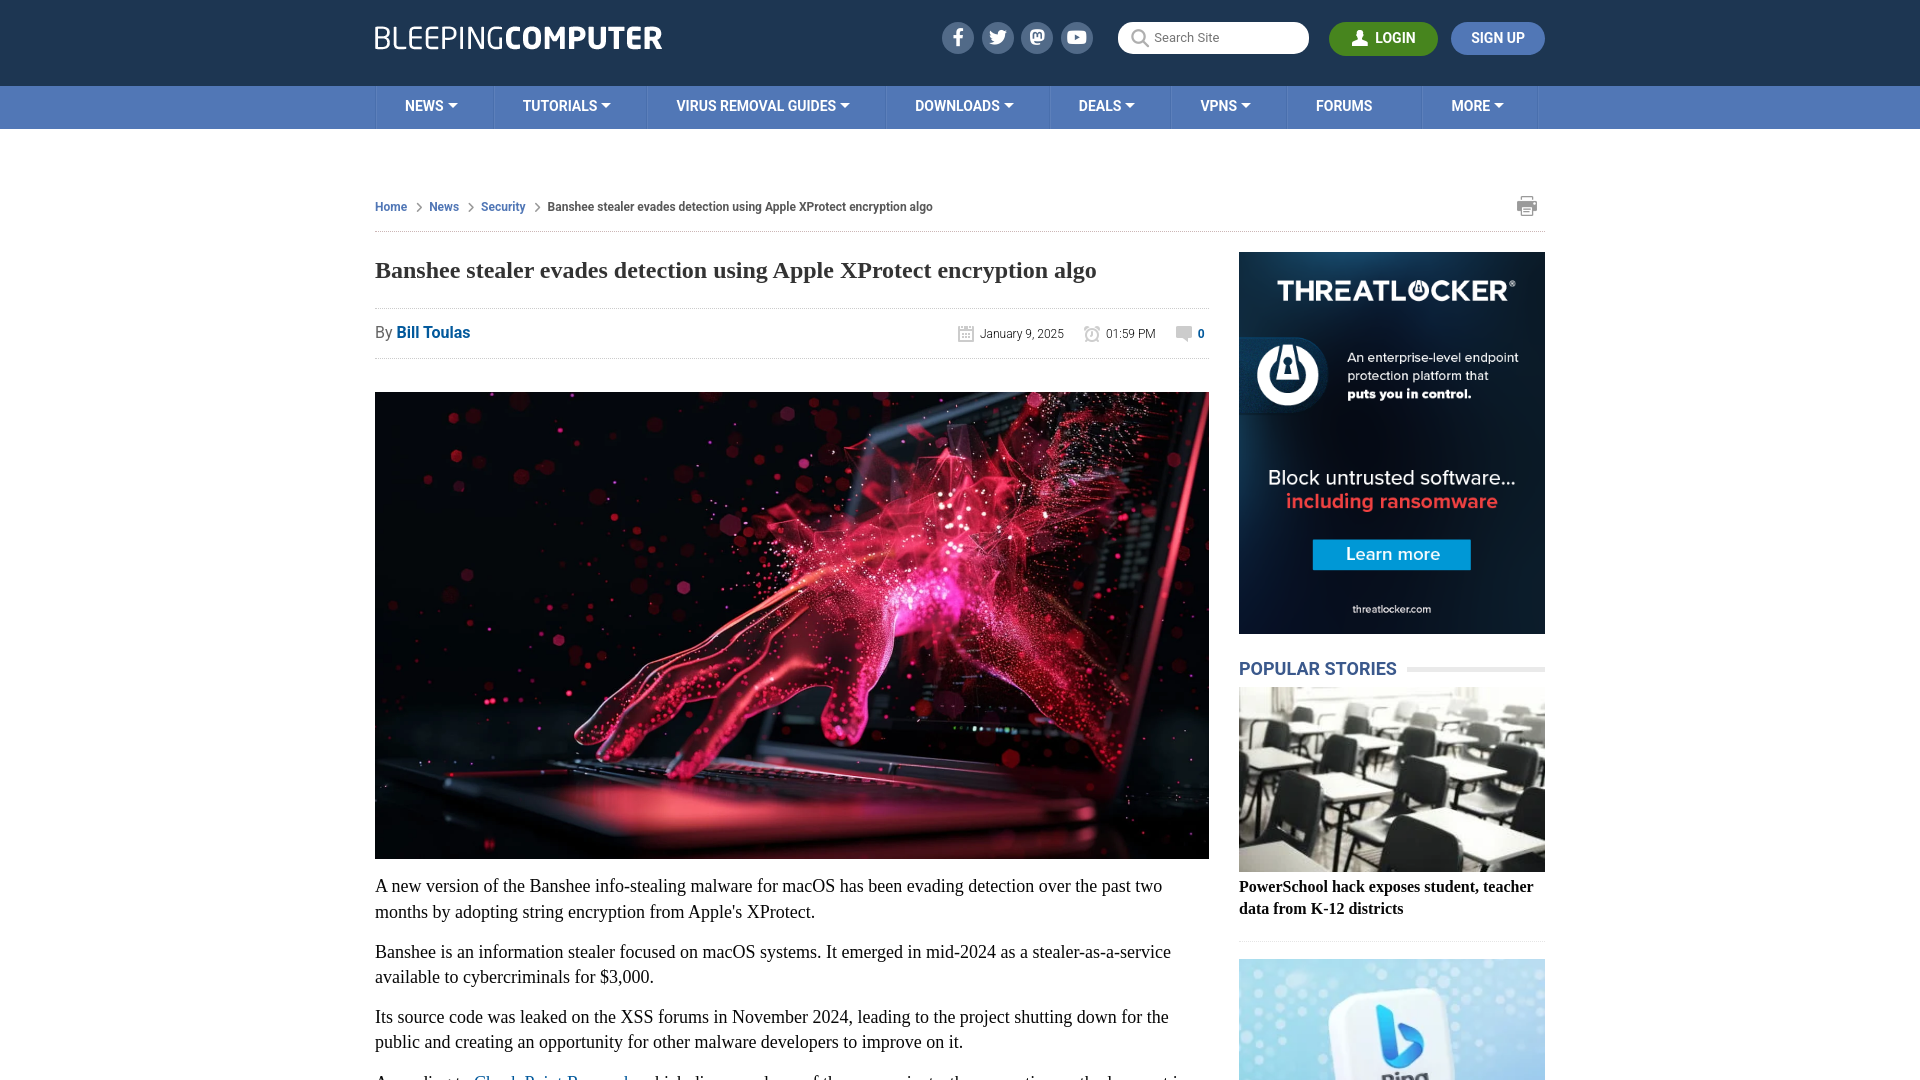Click the Print article icon
The height and width of the screenshot is (1080, 1920).
point(1527,206)
